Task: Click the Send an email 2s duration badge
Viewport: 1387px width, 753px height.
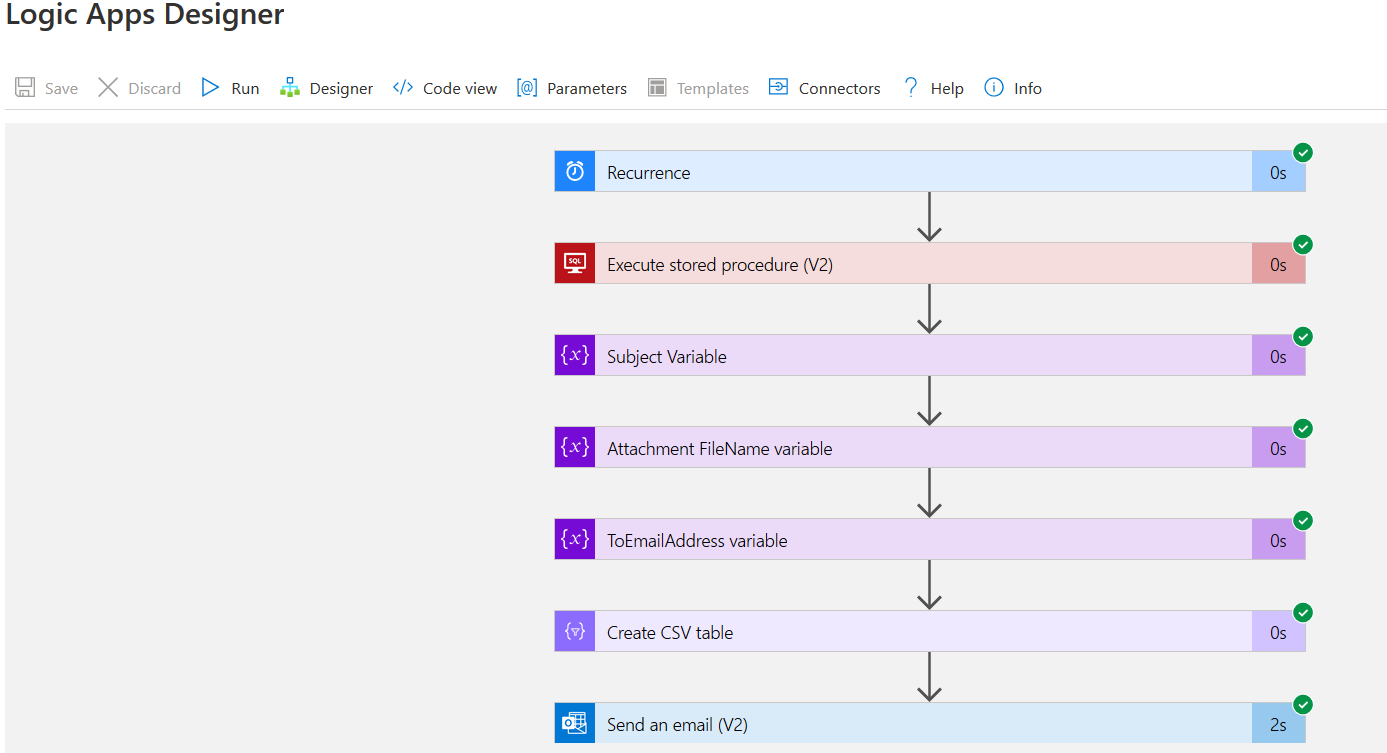Action: pos(1278,725)
